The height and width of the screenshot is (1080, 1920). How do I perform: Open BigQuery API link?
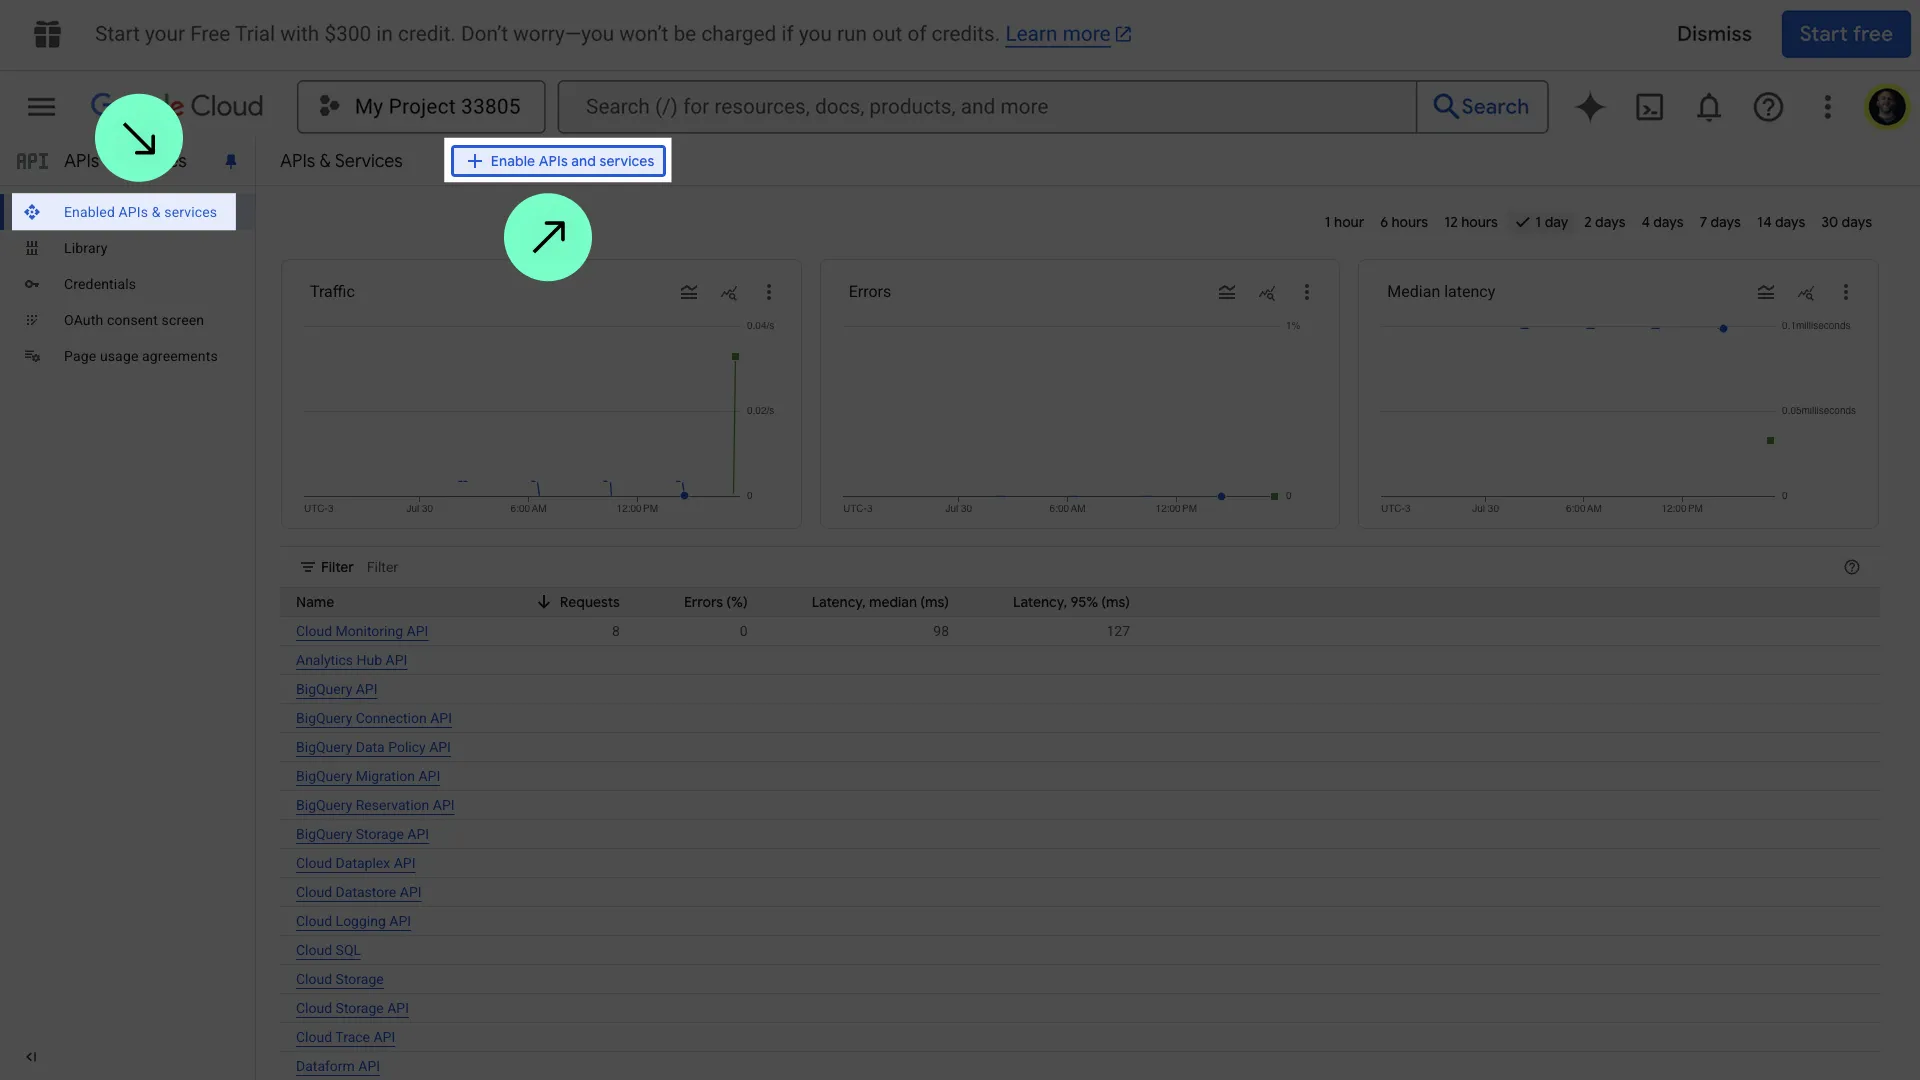click(336, 689)
